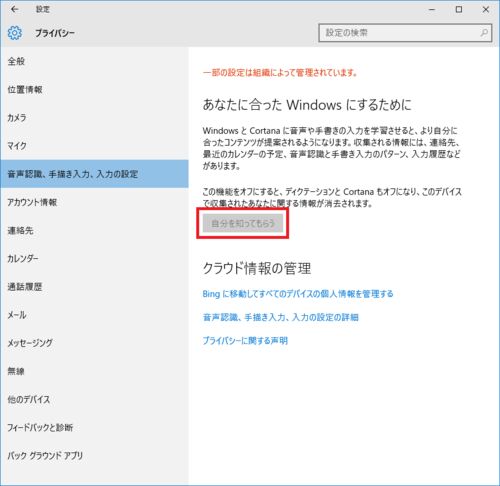This screenshot has width=500, height=486.
Task: Open the プライバシーに関する声明 link
Action: [245, 341]
